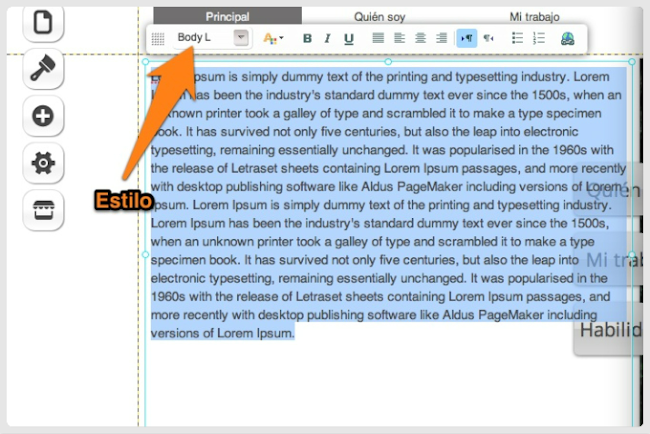Open the Body L style dropdown

pyautogui.click(x=201, y=38)
